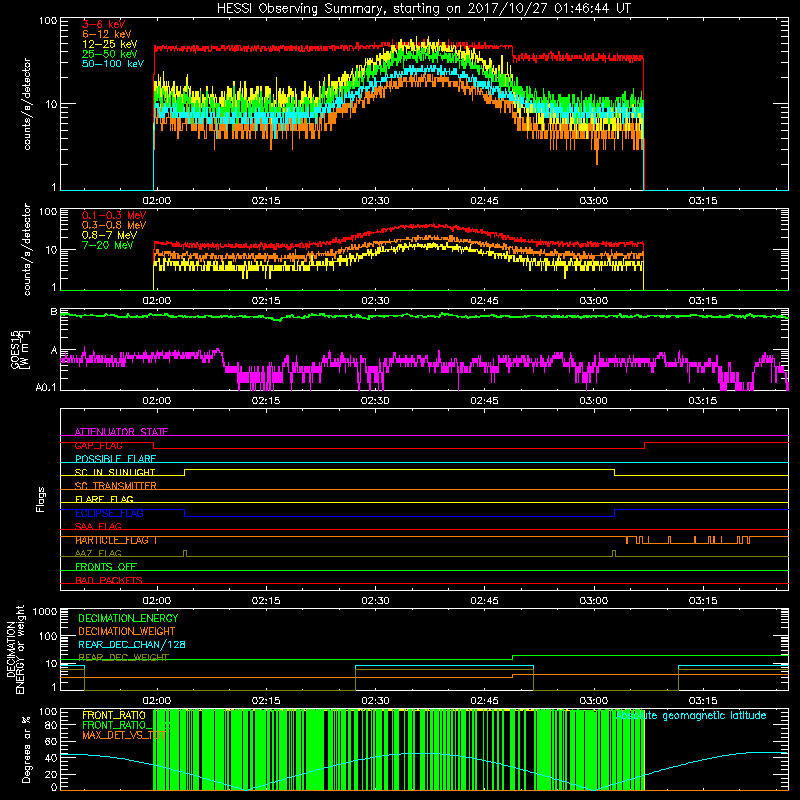Select the 03:00 tick under the MeV panel
The width and height of the screenshot is (800, 800).
pyautogui.click(x=593, y=301)
